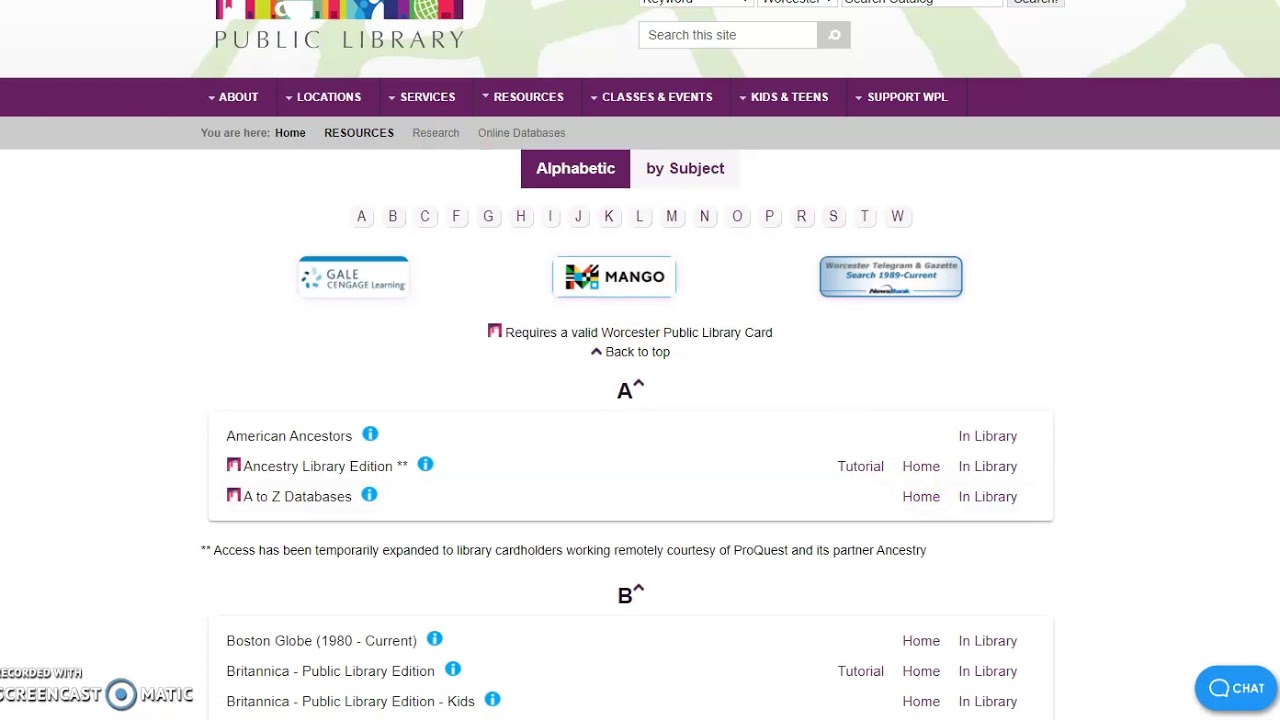Click the Home breadcrumb
Image resolution: width=1280 pixels, height=720 pixels.
tap(290, 133)
